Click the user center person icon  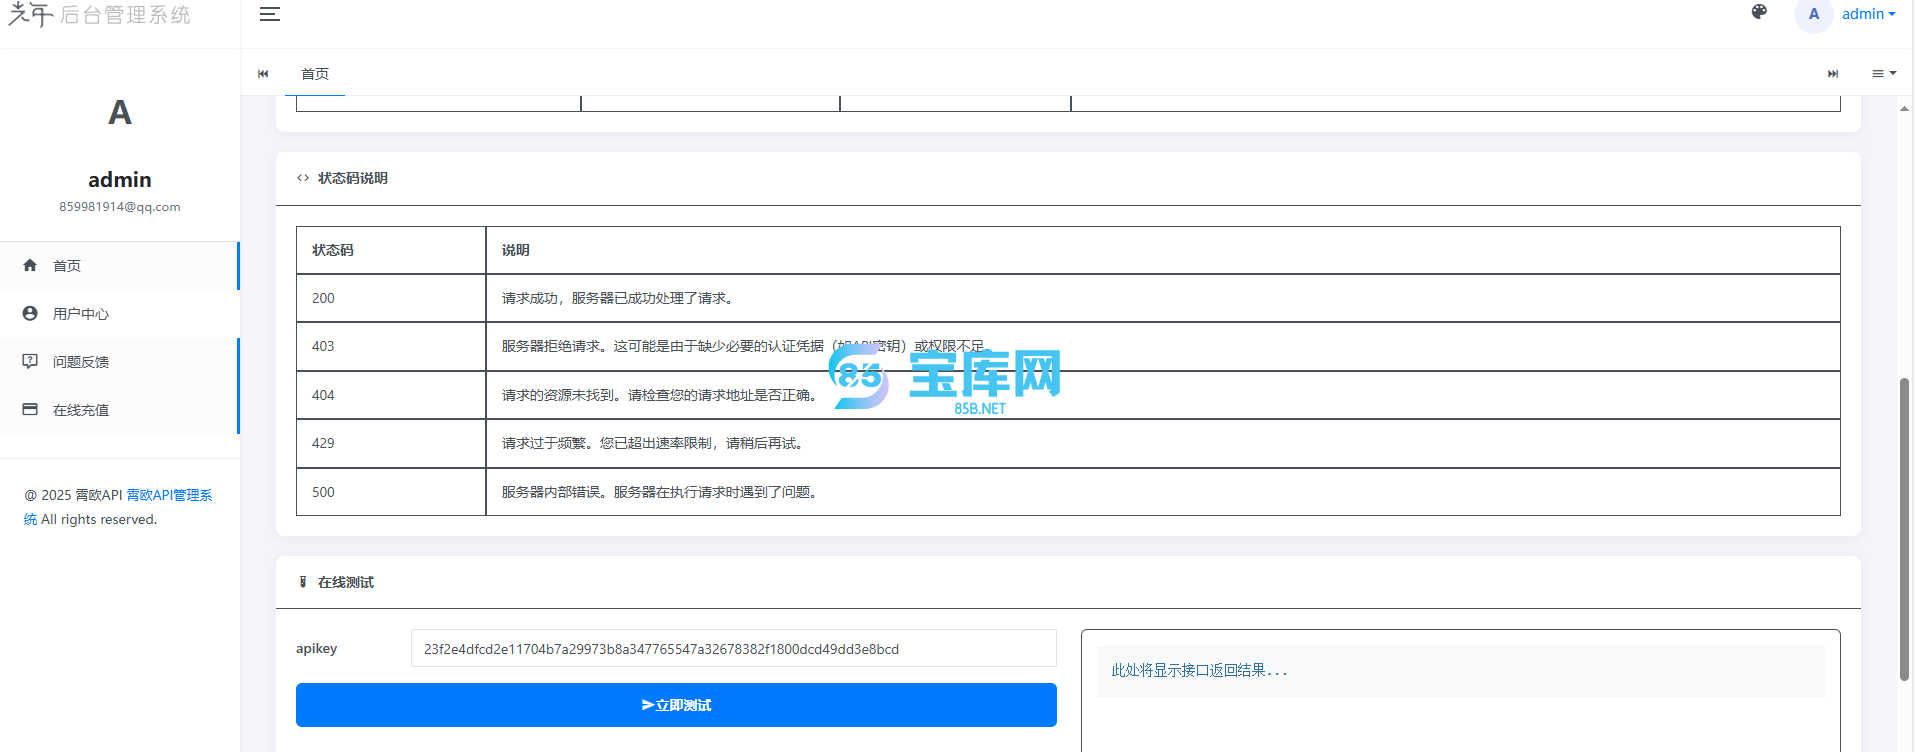[30, 313]
